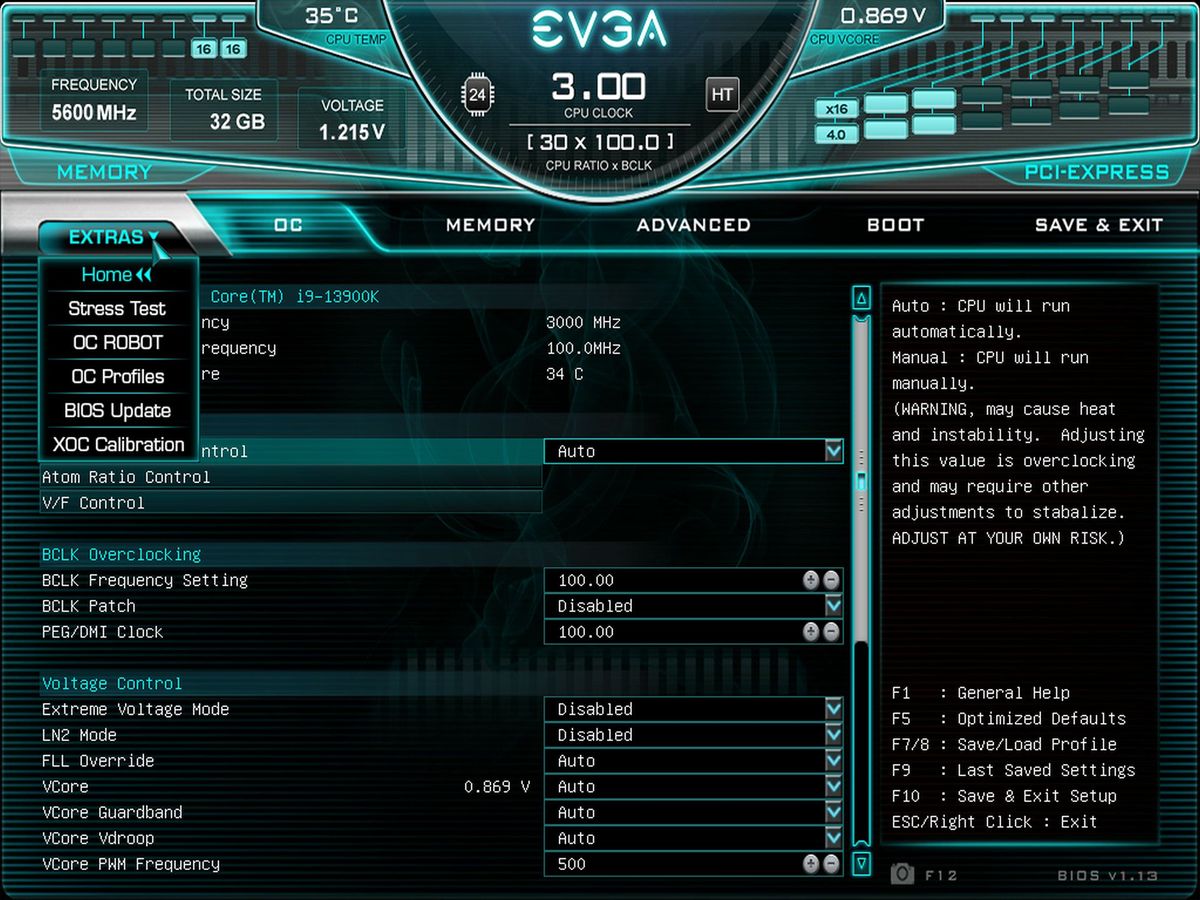The width and height of the screenshot is (1200, 900).
Task: Select BIOS Update in EXTRAS menu
Action: tap(117, 410)
